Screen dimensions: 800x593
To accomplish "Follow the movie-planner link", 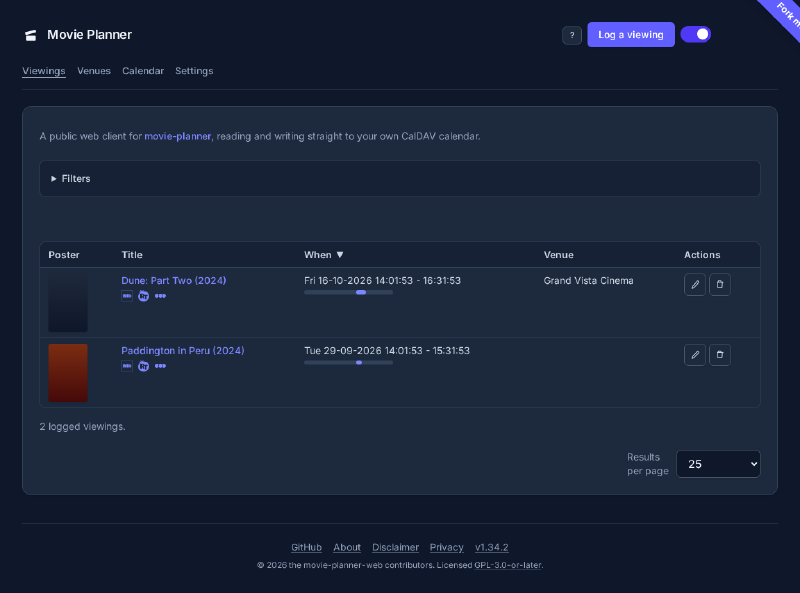I will pyautogui.click(x=178, y=136).
